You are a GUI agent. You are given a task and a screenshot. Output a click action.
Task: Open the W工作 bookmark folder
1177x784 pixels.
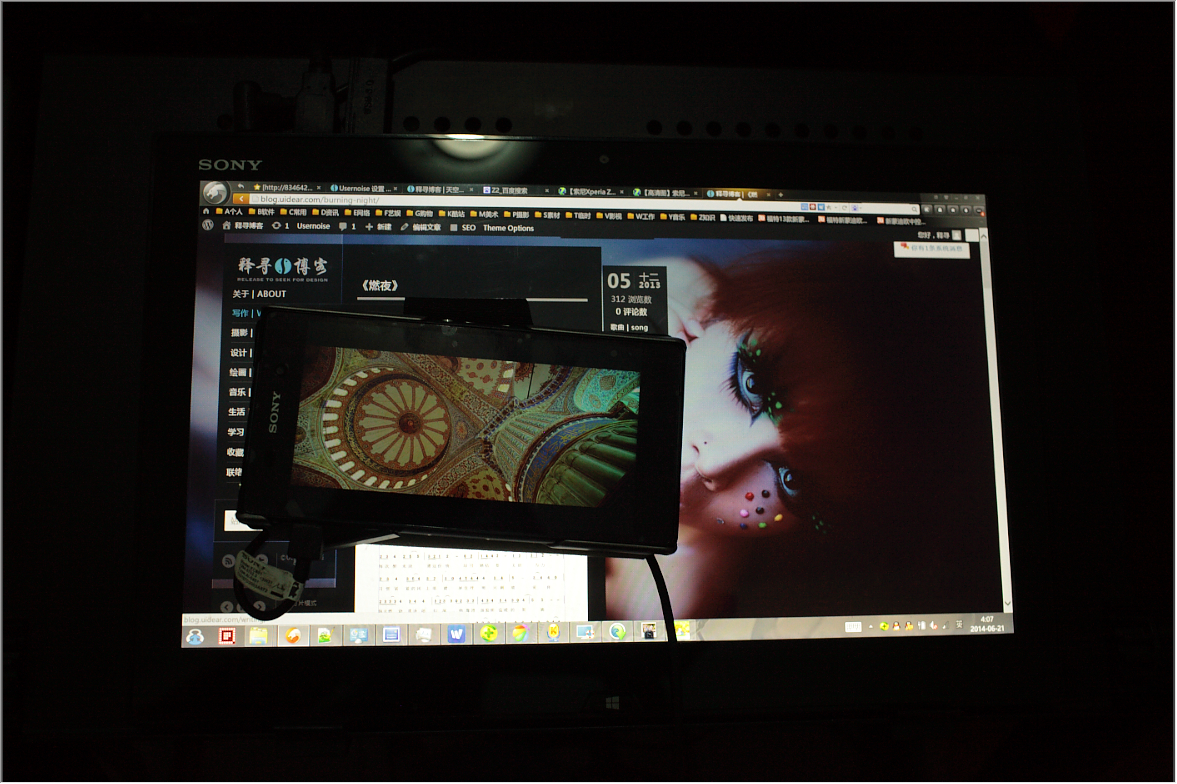click(642, 216)
